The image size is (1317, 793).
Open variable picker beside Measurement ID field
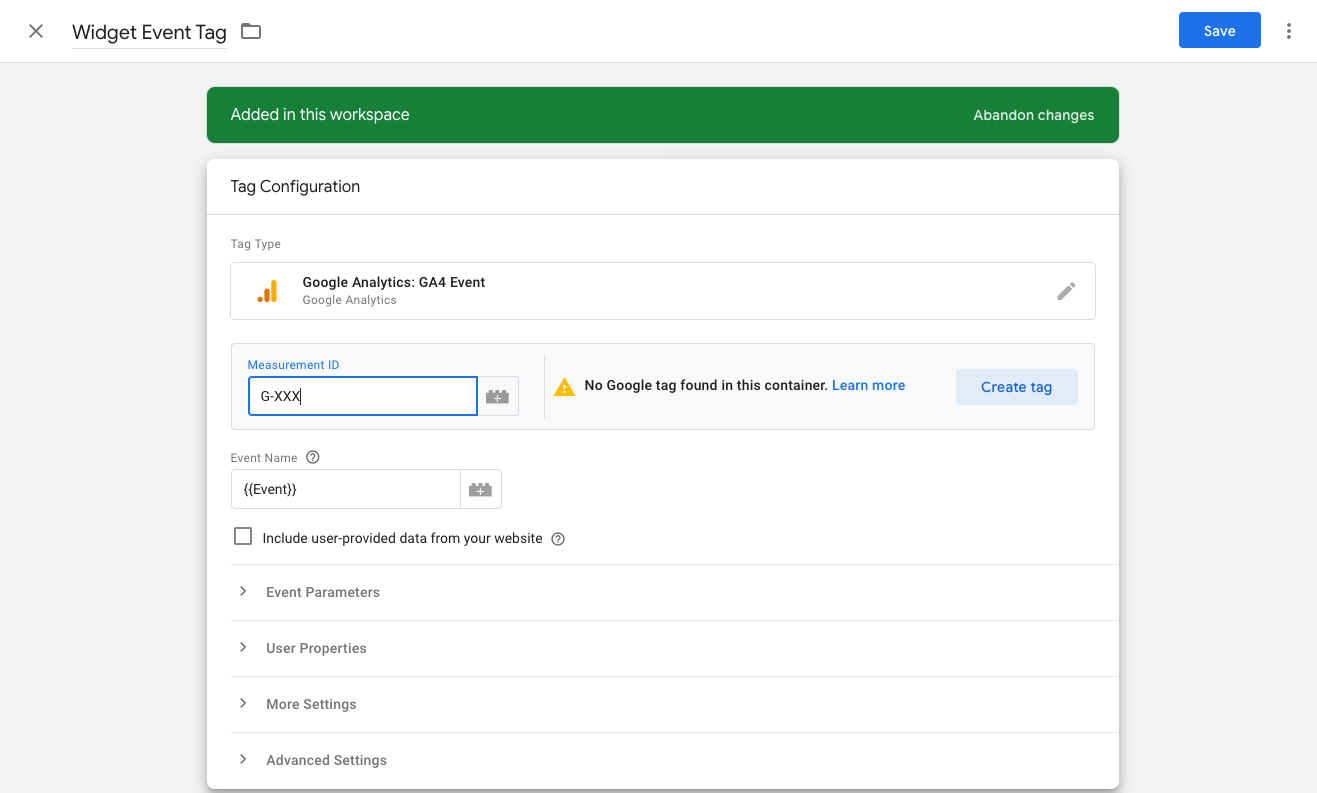point(497,396)
